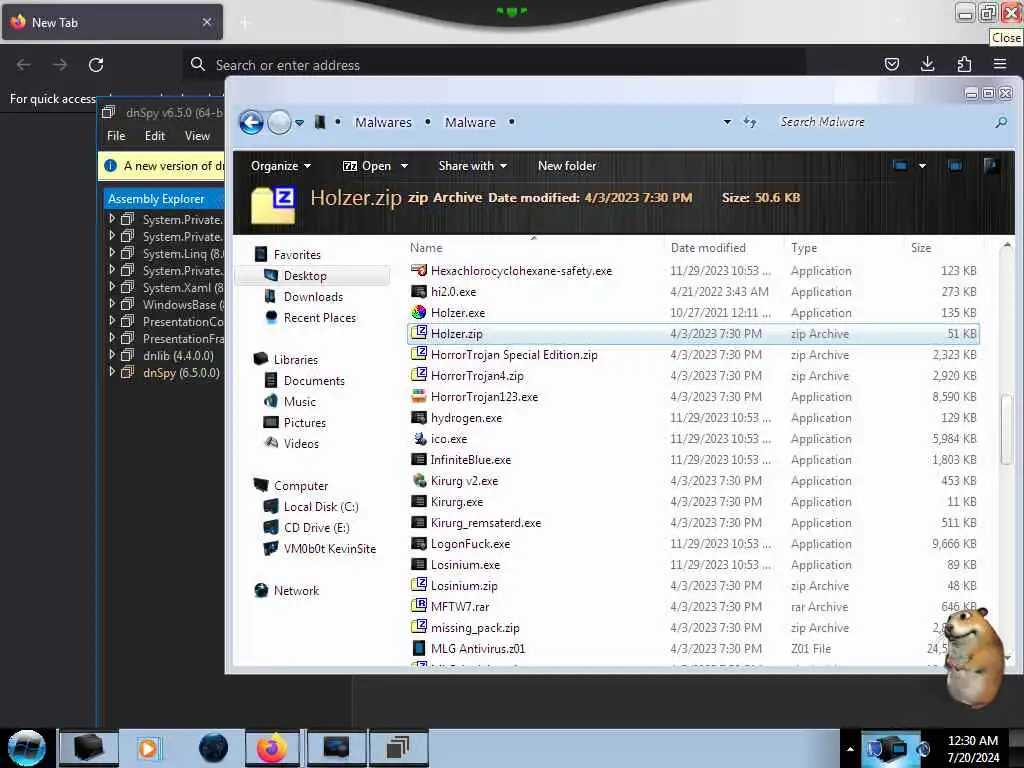Select Documents library
The width and height of the screenshot is (1024, 768).
[314, 381]
